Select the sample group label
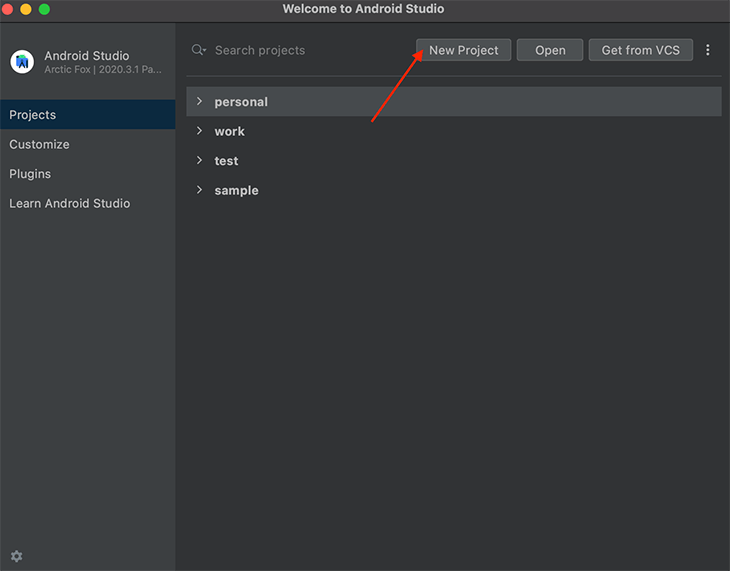 click(x=237, y=190)
